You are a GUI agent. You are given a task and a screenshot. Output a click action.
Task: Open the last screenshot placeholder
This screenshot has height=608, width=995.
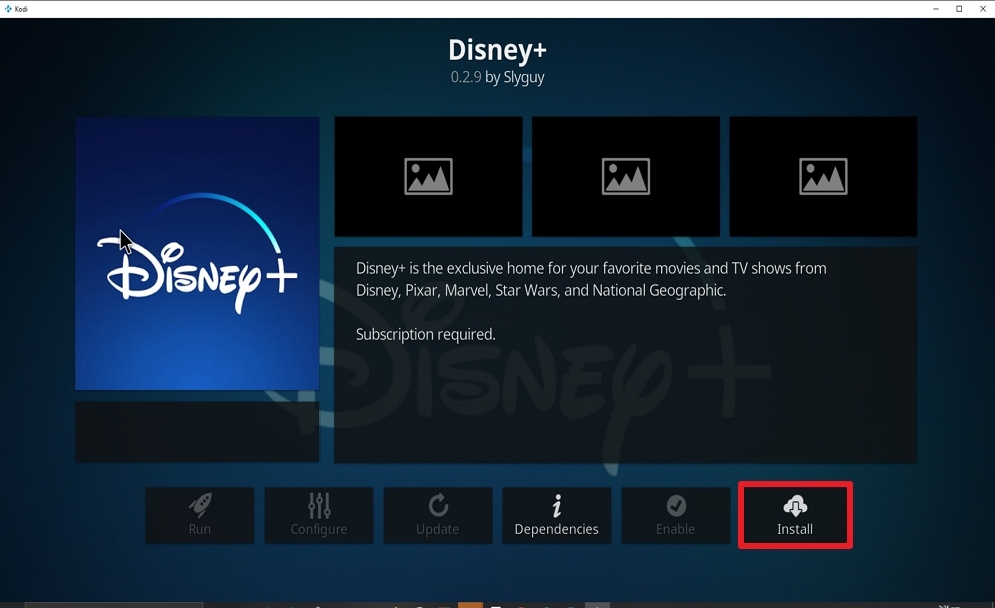[823, 176]
